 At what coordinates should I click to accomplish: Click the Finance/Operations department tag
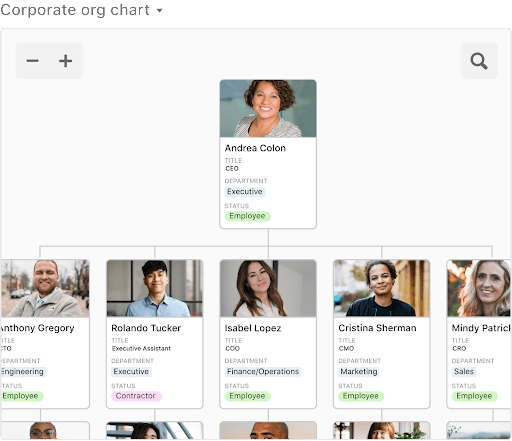click(x=263, y=372)
